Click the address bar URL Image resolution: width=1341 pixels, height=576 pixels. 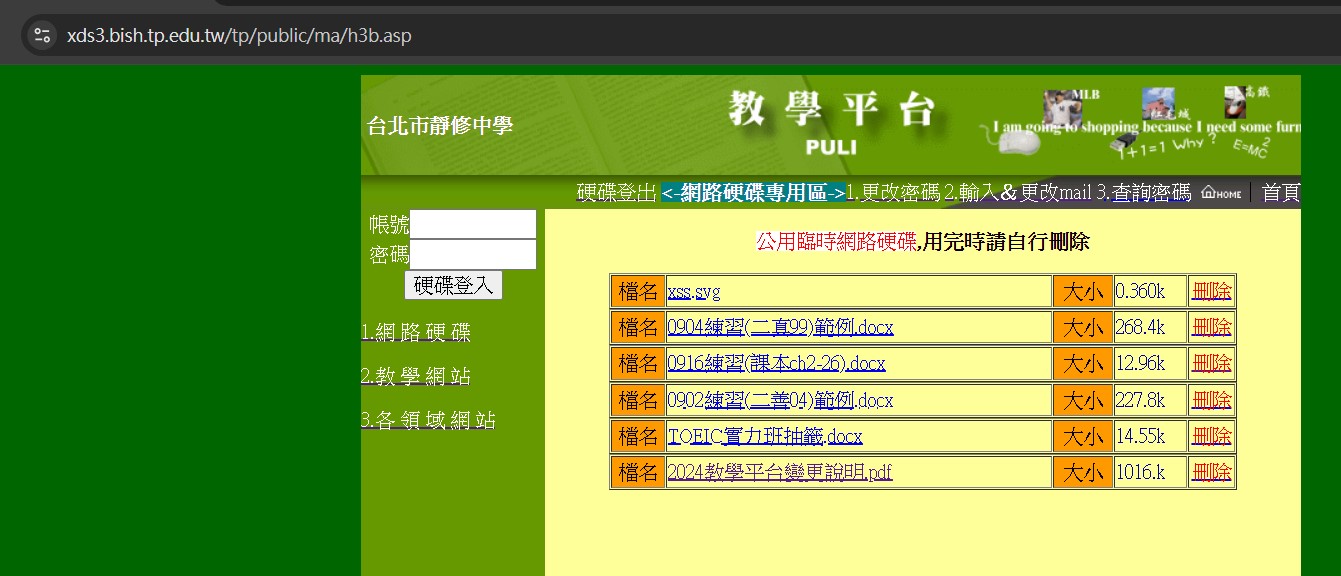click(239, 36)
